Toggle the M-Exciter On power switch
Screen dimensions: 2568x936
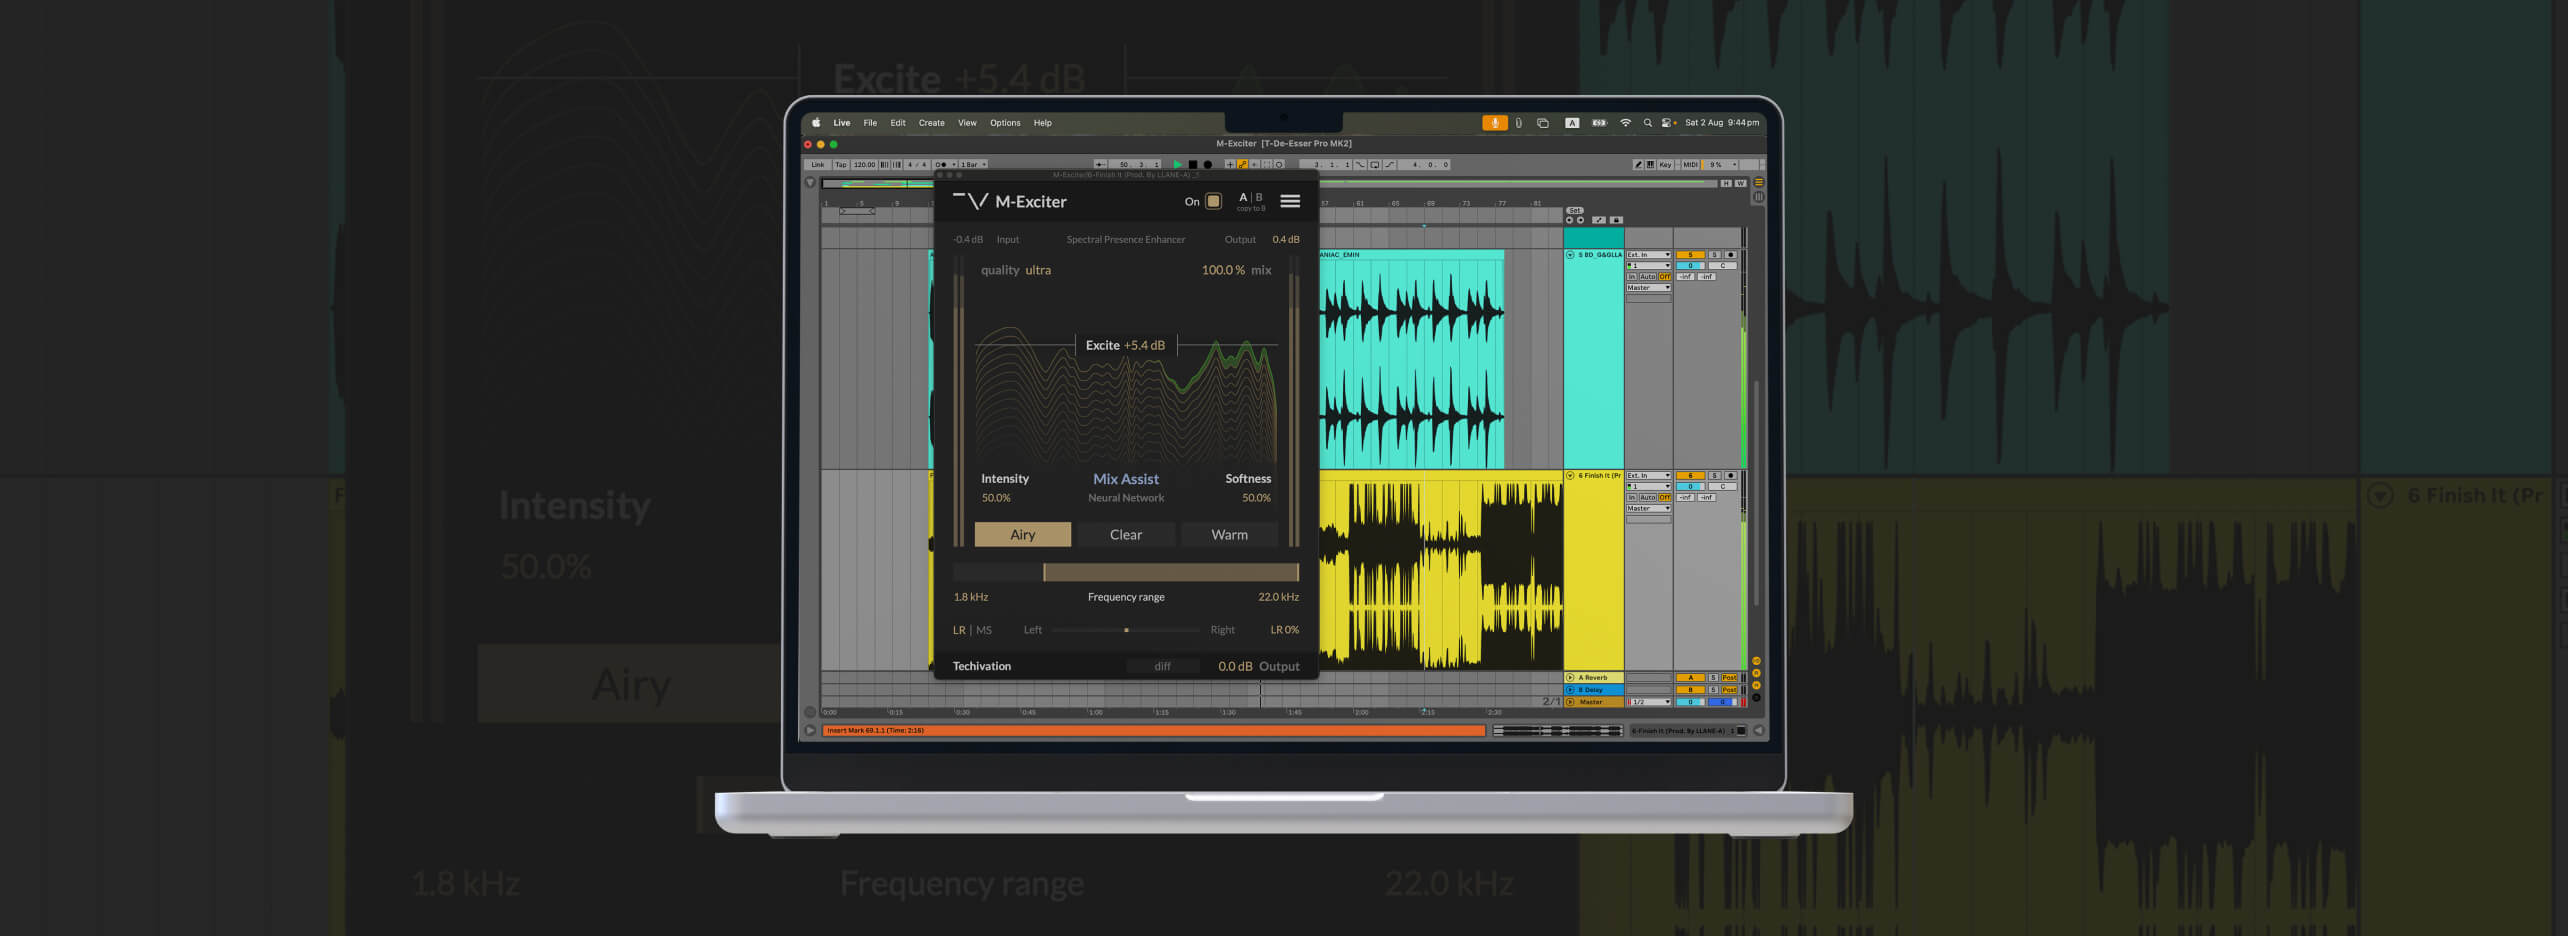tap(1213, 201)
